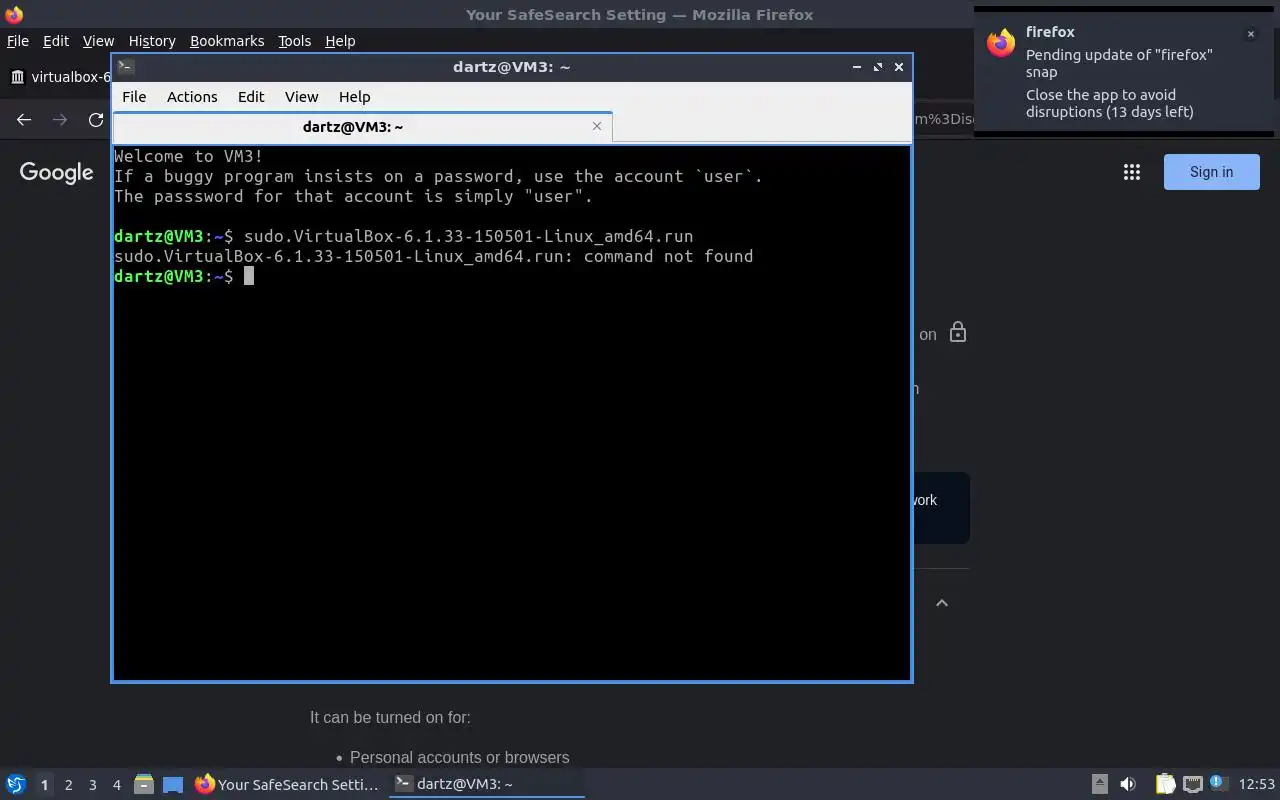Open the Google apps grid icon
This screenshot has height=800, width=1280.
tap(1132, 172)
